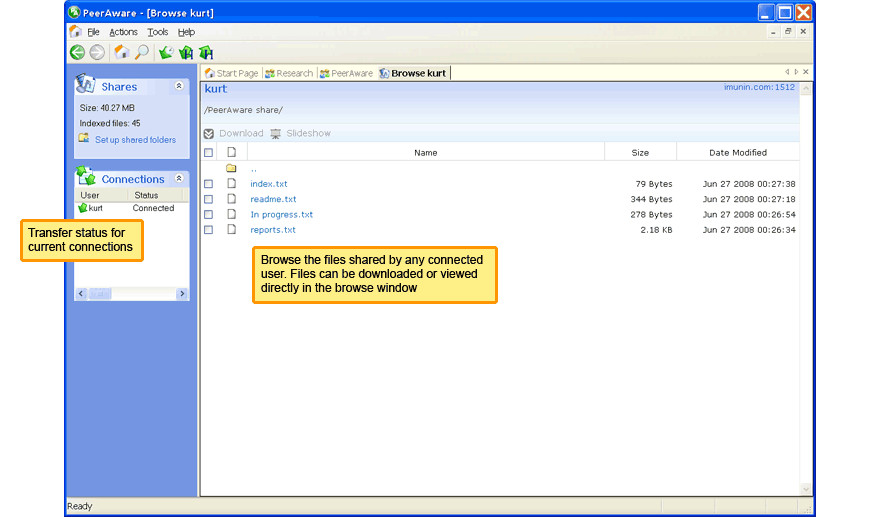Viewport: 880px width, 517px height.
Task: Click the green Back arrow toolbar icon
Action: pyautogui.click(x=77, y=52)
